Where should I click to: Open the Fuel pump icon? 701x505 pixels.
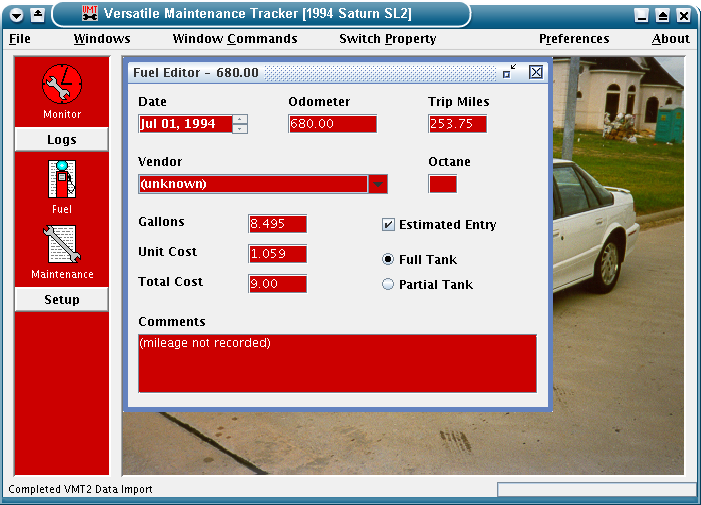click(61, 181)
